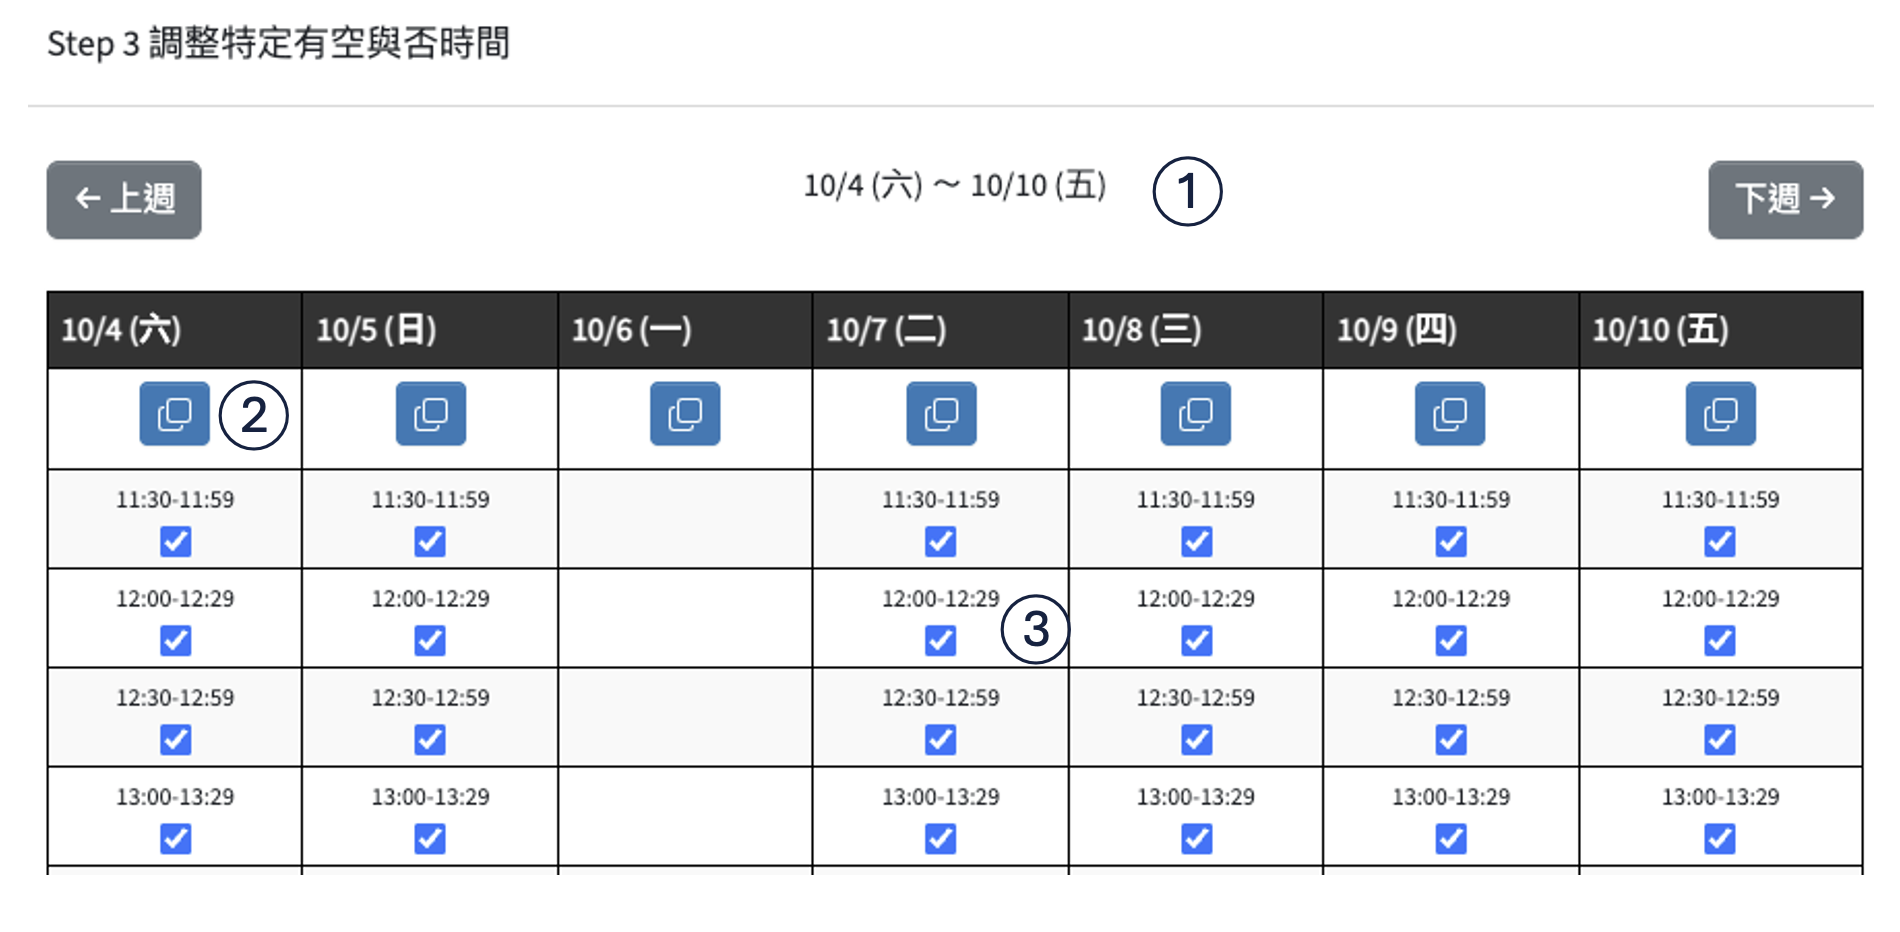Image resolution: width=1900 pixels, height=932 pixels.
Task: Click the copy icon under 10/4 (六)
Action: click(x=175, y=414)
